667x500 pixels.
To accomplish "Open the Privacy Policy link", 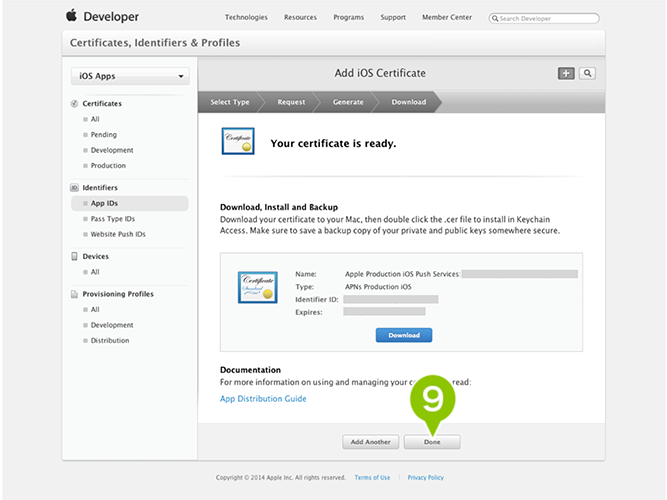I will click(425, 478).
